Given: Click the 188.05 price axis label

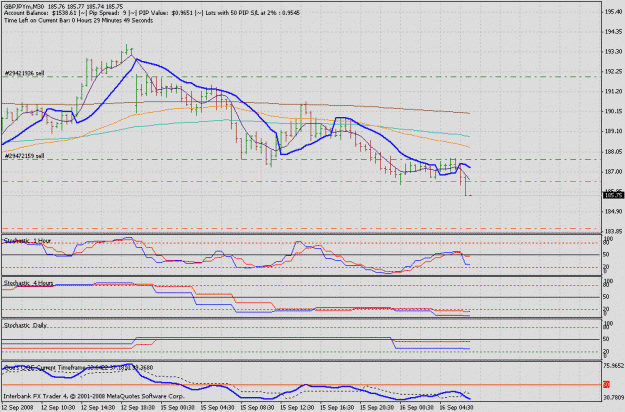Looking at the screenshot, I should (614, 151).
